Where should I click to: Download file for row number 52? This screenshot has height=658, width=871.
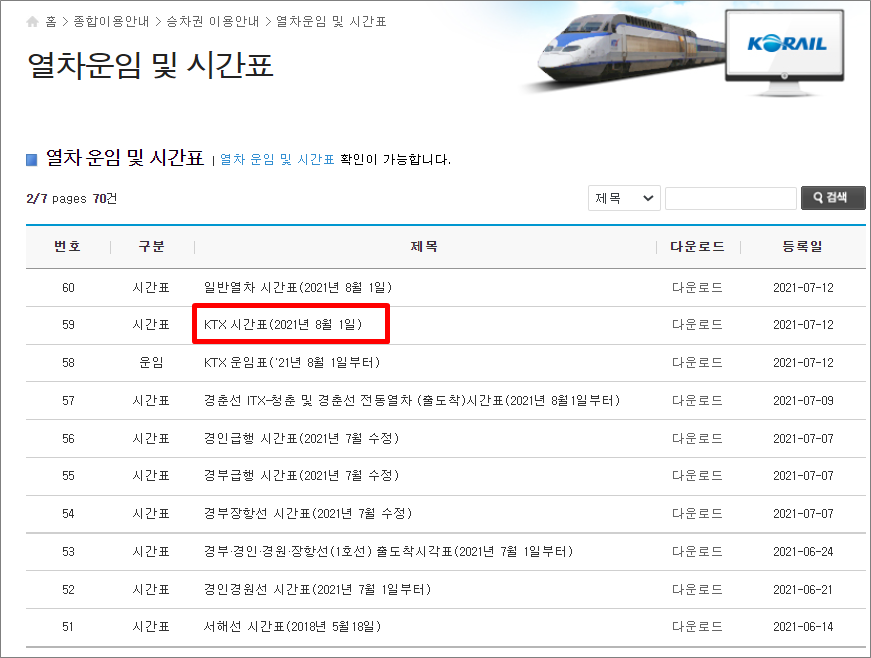click(x=698, y=589)
